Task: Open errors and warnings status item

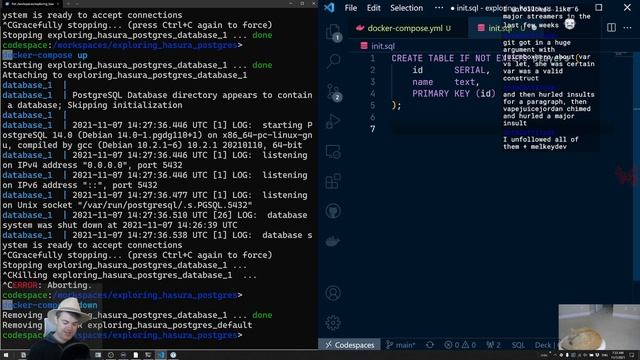Action: coord(460,345)
